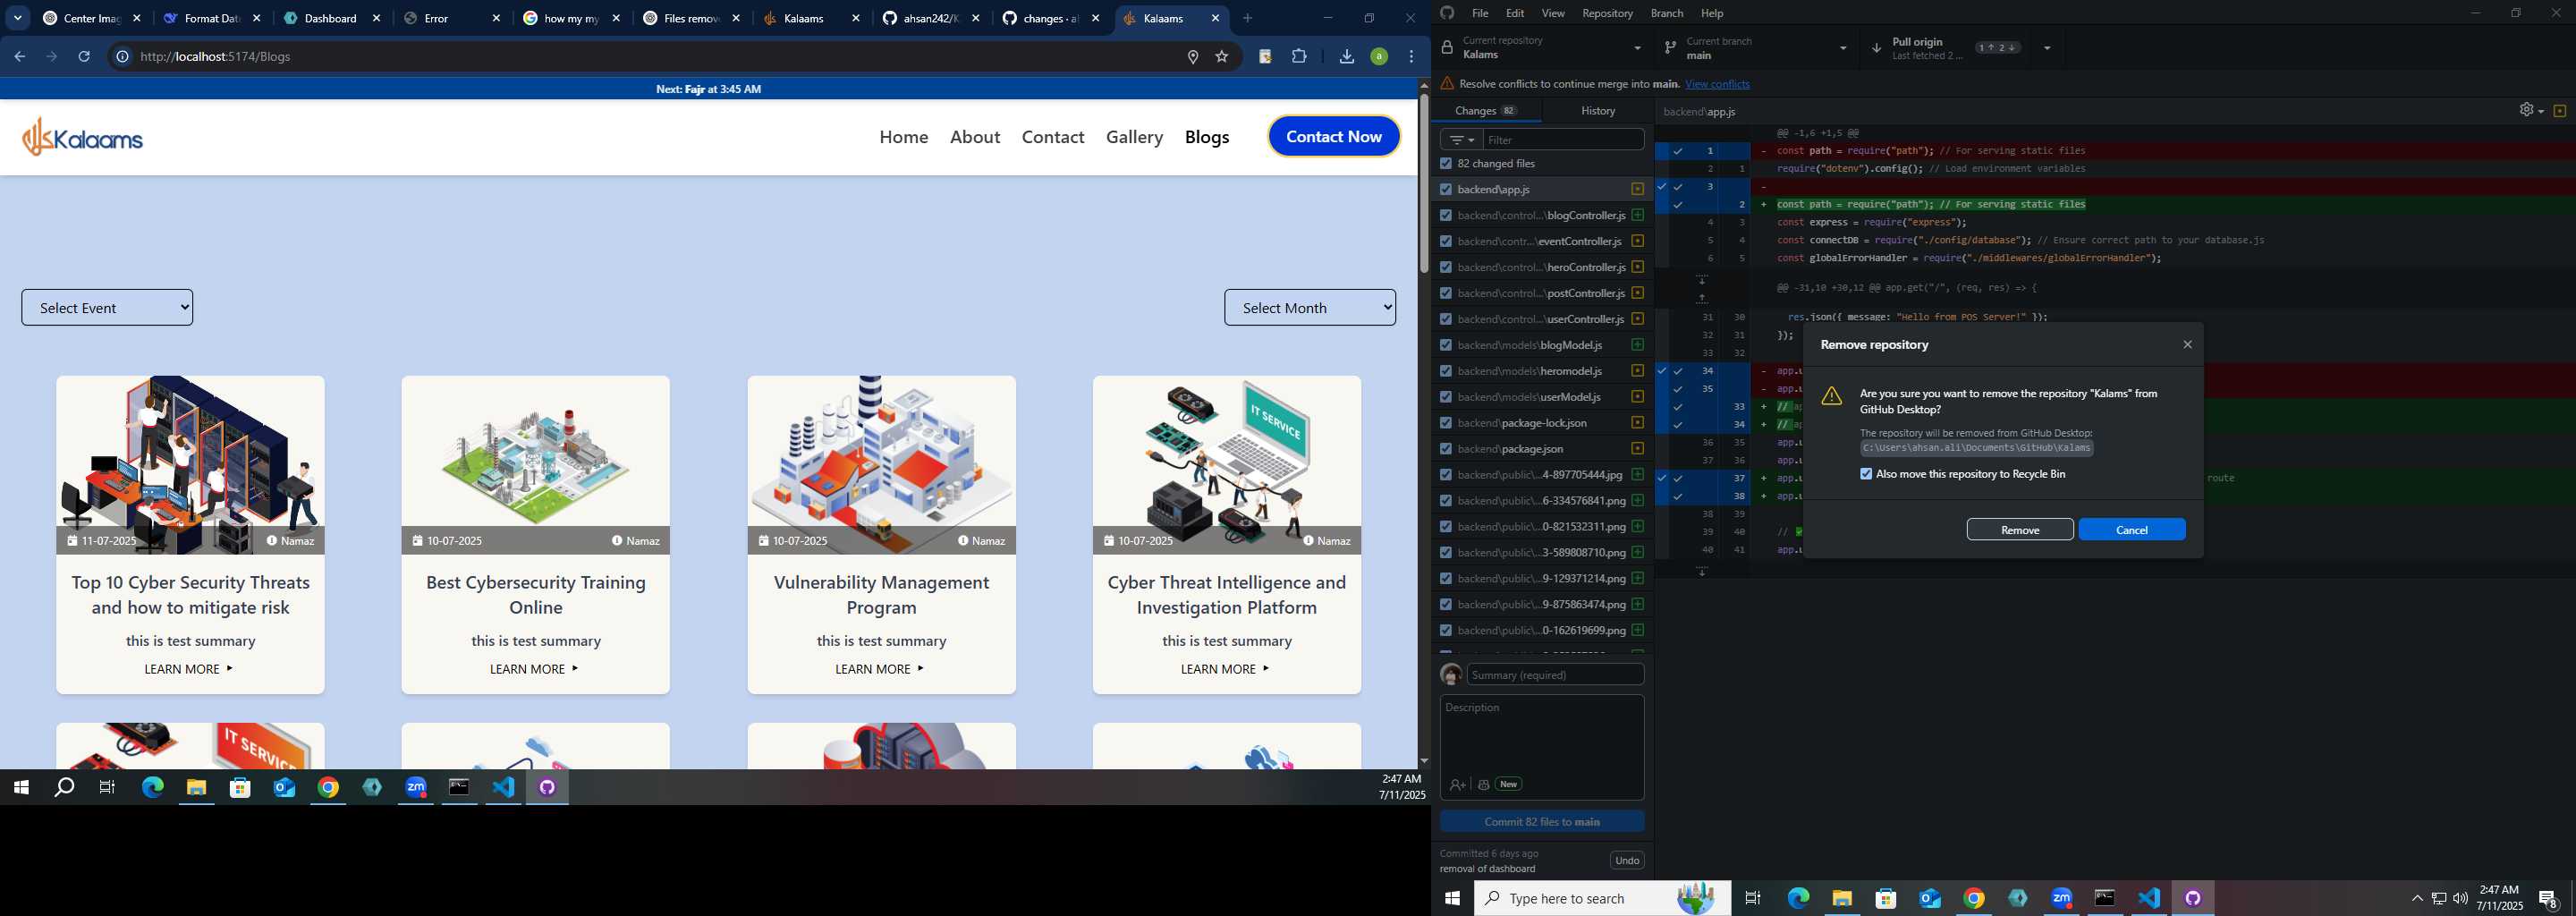The height and width of the screenshot is (916, 2576).
Task: Open File Explorer on the right taskbar
Action: coord(1842,898)
